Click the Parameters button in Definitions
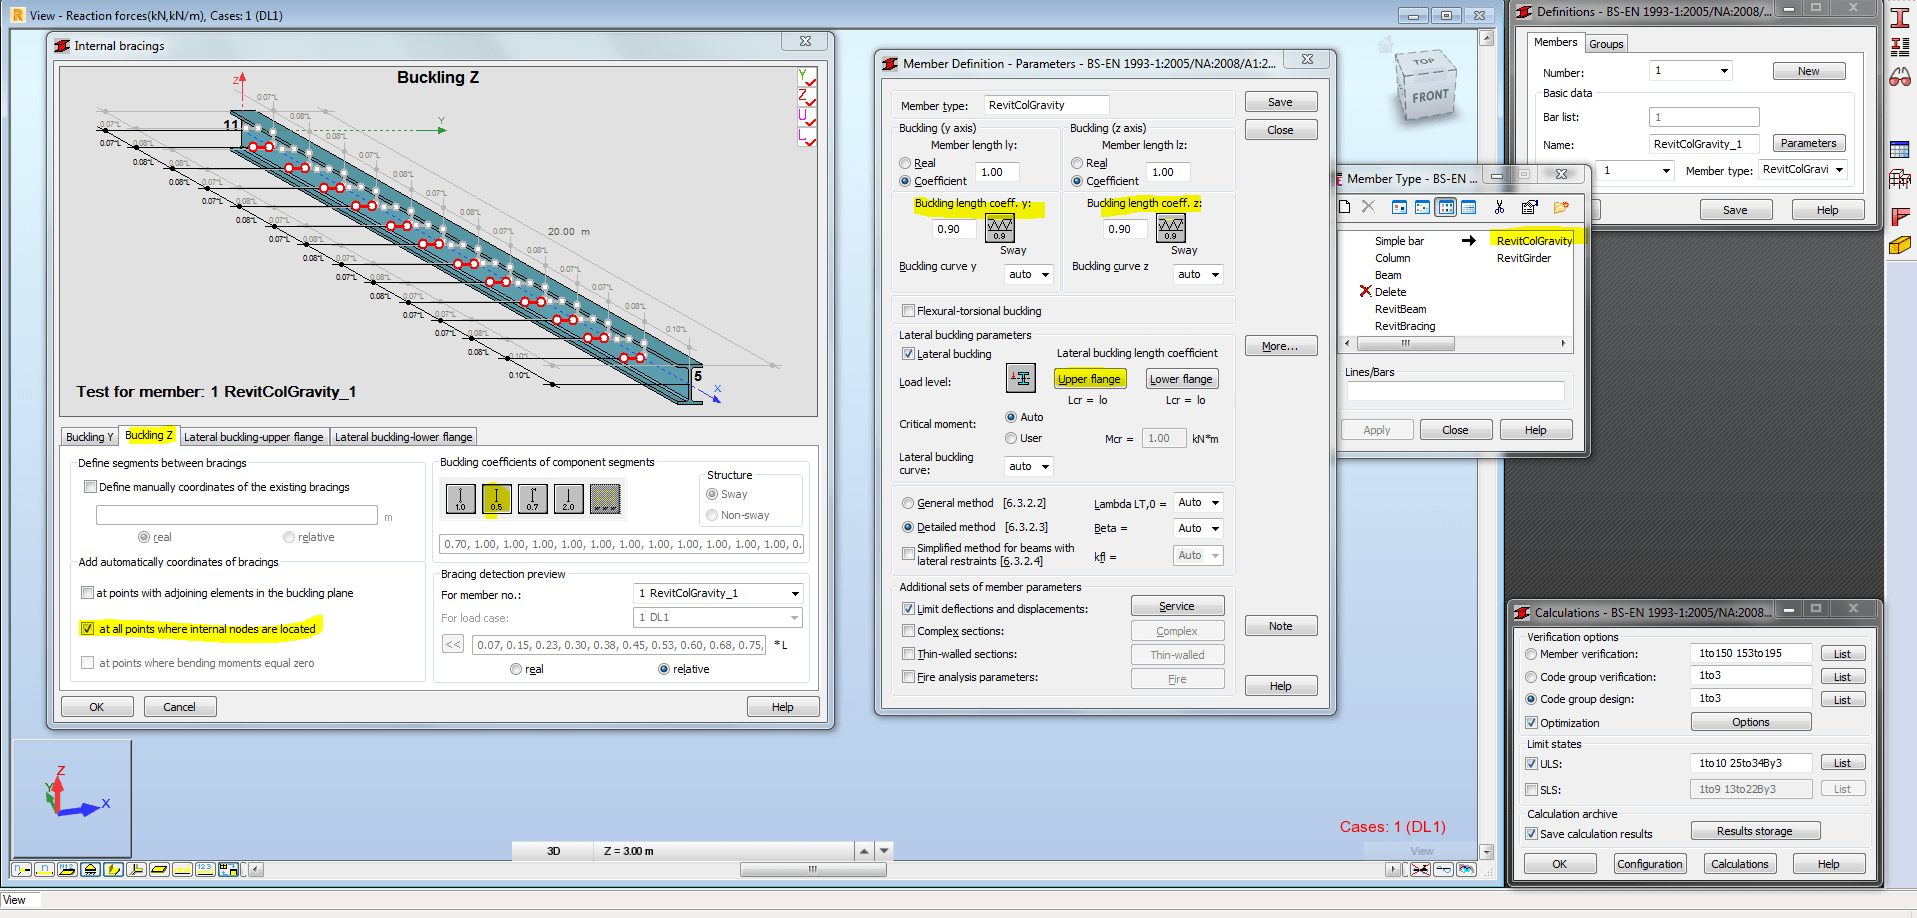 (1808, 144)
